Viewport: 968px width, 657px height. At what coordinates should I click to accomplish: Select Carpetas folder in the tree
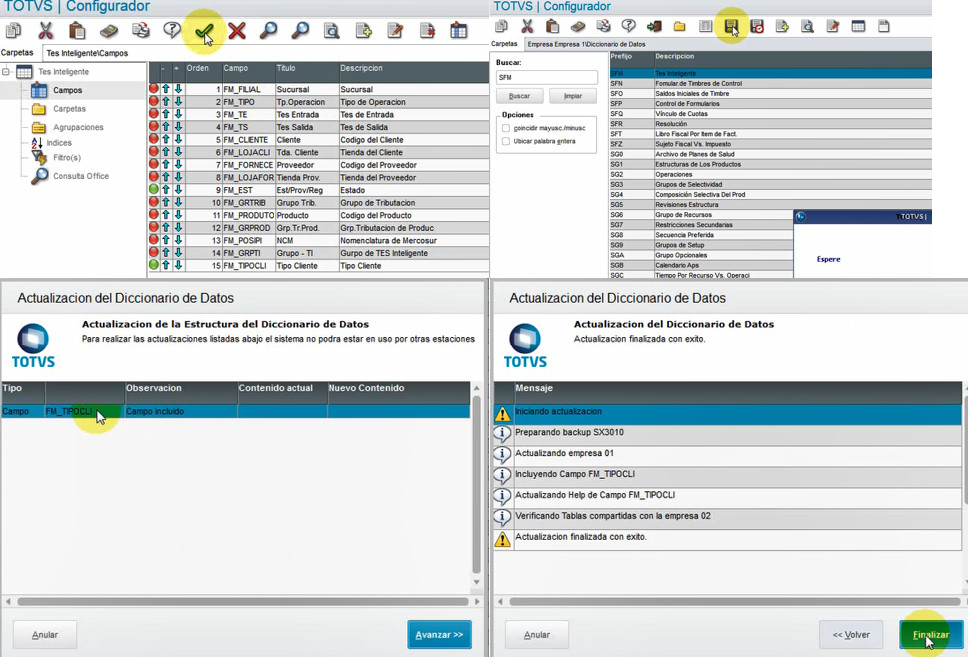69,109
